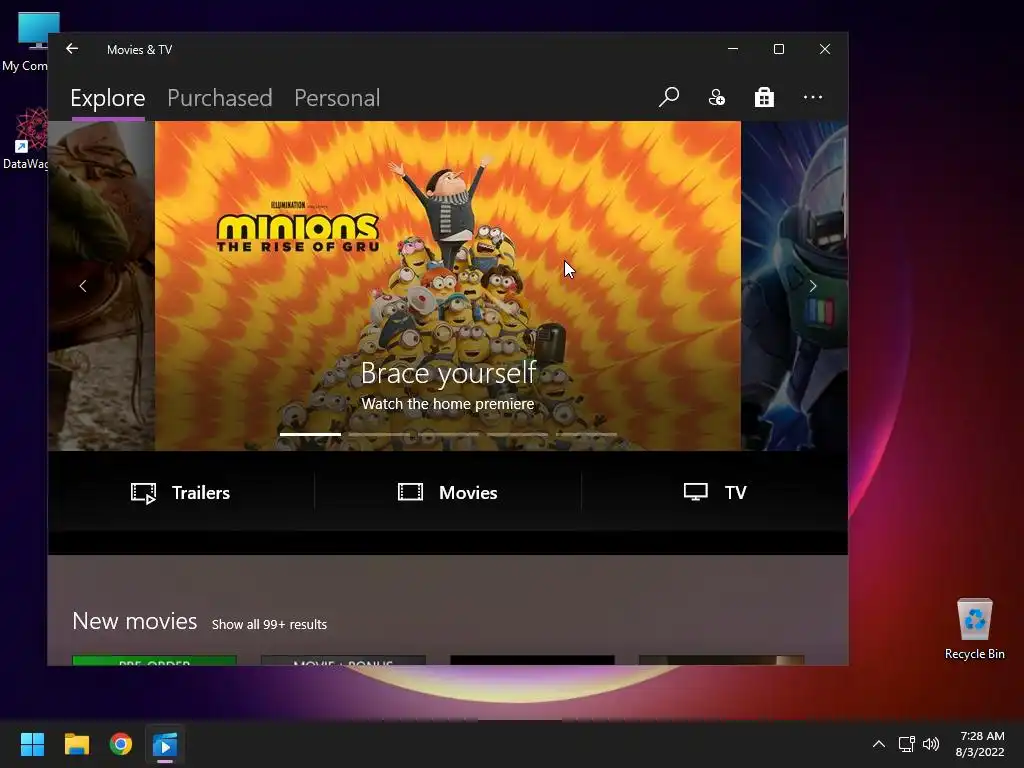
Task: Click Show all 99+ results link
Action: coord(269,624)
